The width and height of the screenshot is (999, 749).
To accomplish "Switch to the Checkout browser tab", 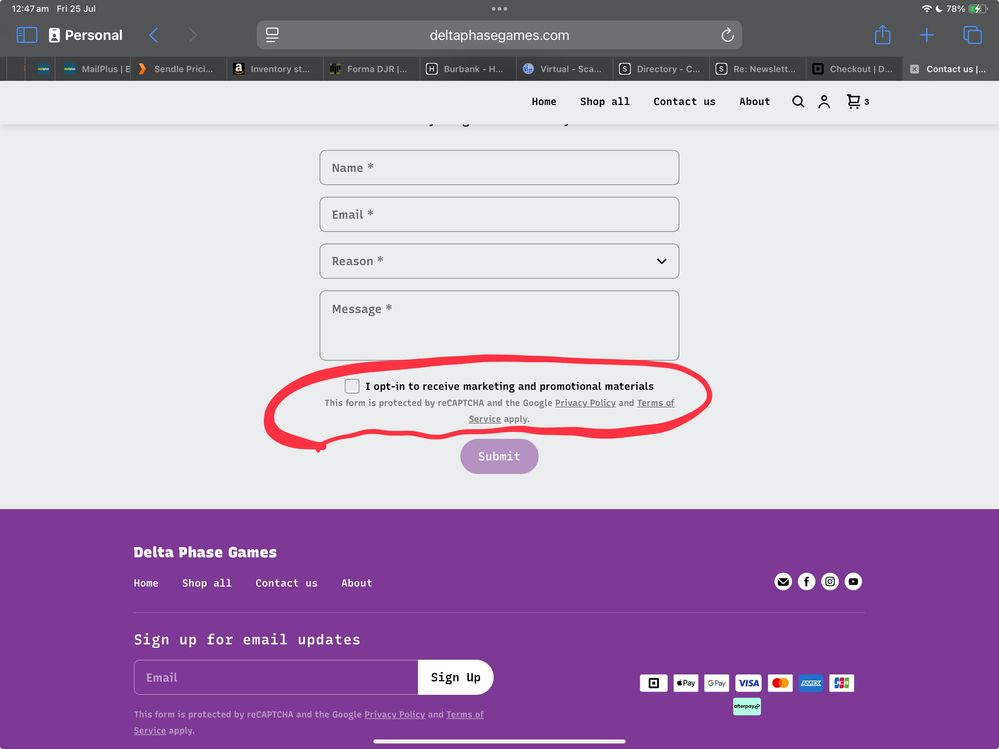I will pyautogui.click(x=853, y=69).
